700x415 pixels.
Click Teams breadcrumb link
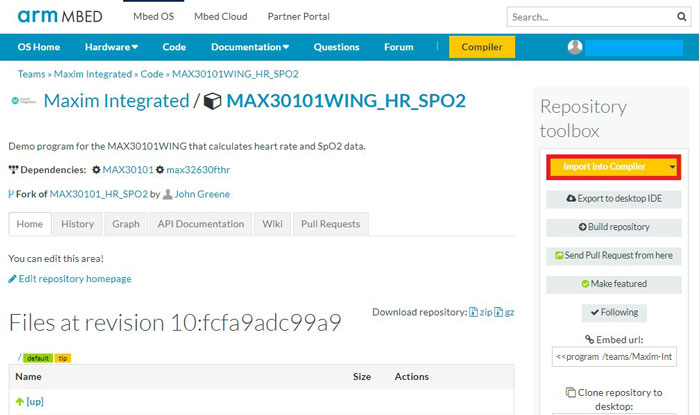[x=32, y=74]
